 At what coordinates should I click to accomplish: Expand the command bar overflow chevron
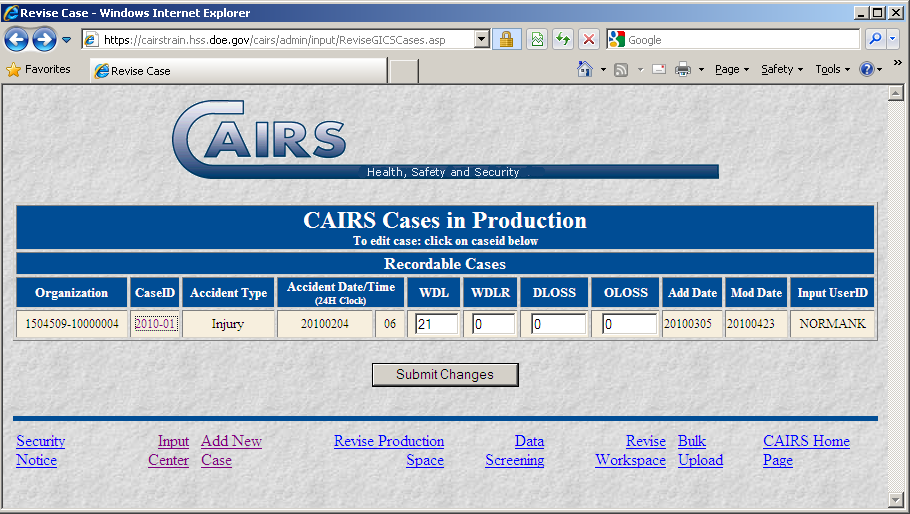897,63
